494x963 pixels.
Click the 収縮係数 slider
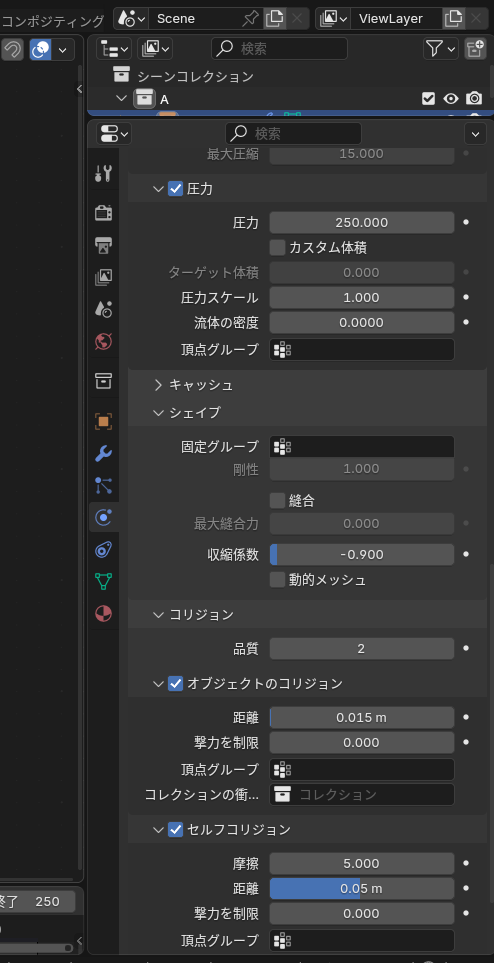pyautogui.click(x=362, y=555)
